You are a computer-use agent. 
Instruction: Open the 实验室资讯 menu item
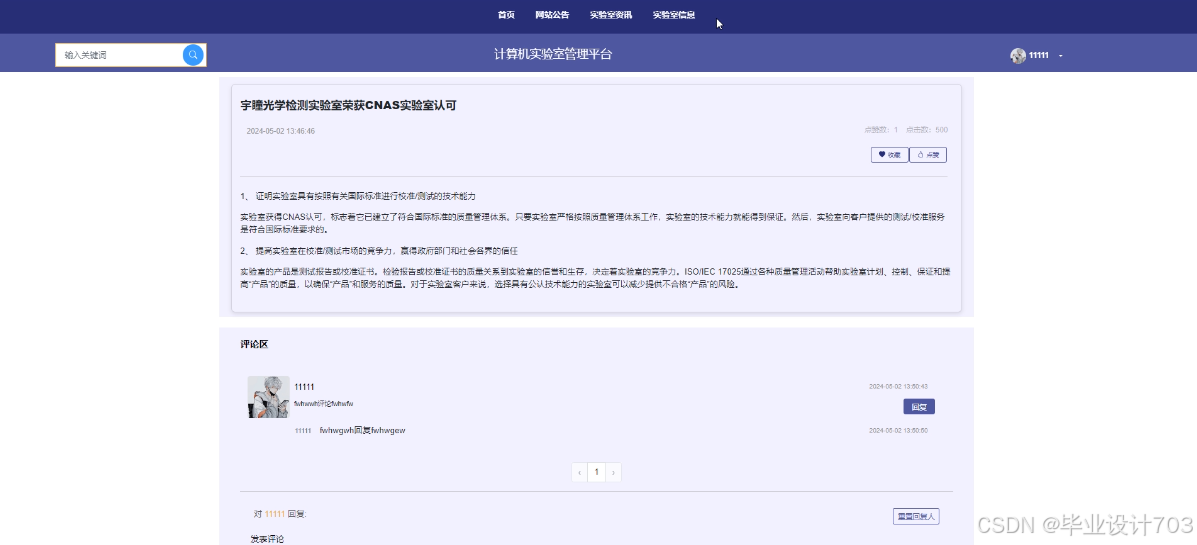pos(611,15)
